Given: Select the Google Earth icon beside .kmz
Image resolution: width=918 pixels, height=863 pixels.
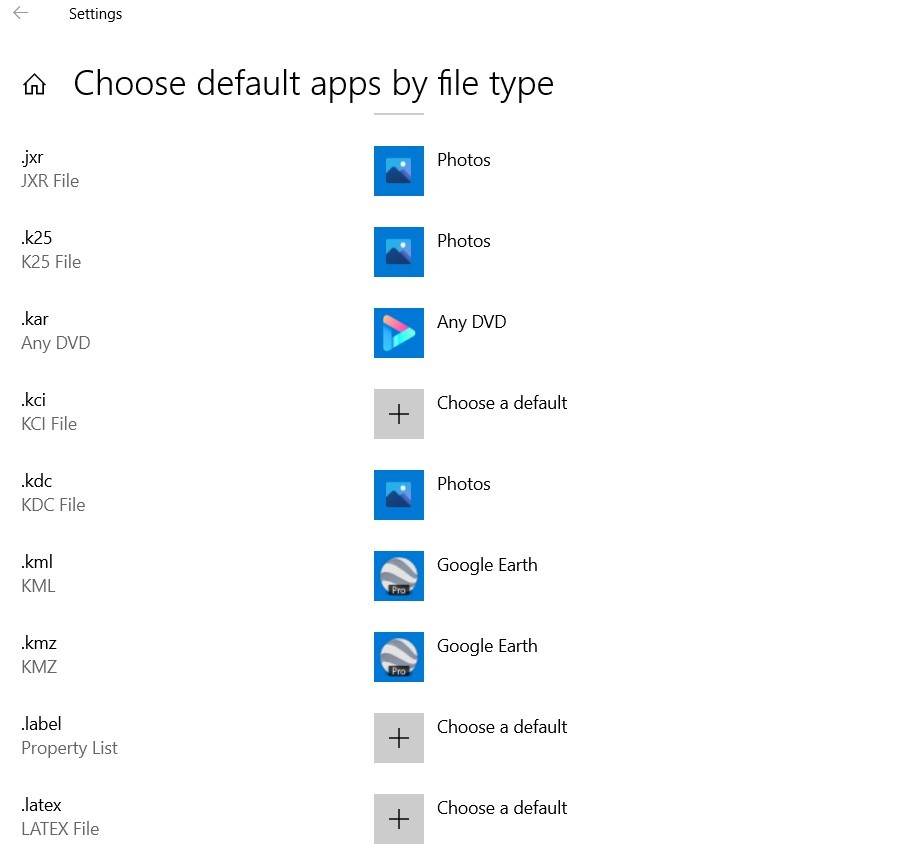Looking at the screenshot, I should pos(398,656).
